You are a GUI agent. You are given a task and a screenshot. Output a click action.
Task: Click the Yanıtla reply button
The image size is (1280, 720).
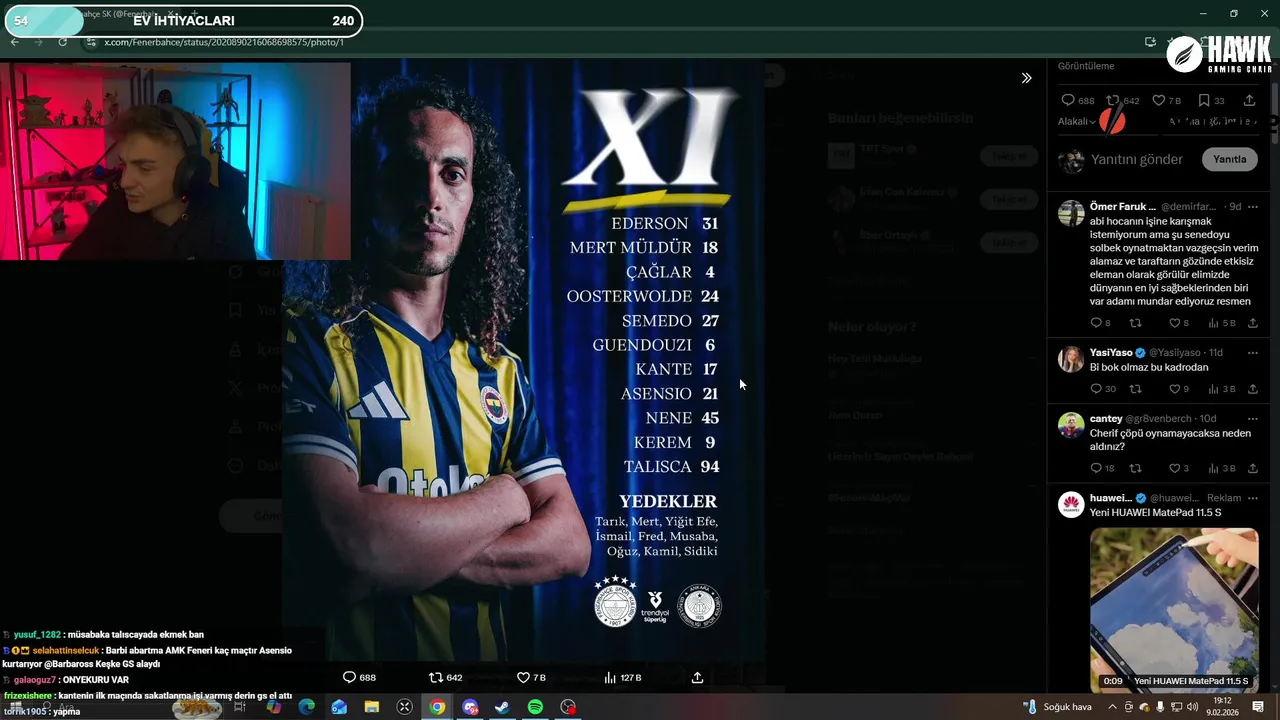tap(1229, 159)
